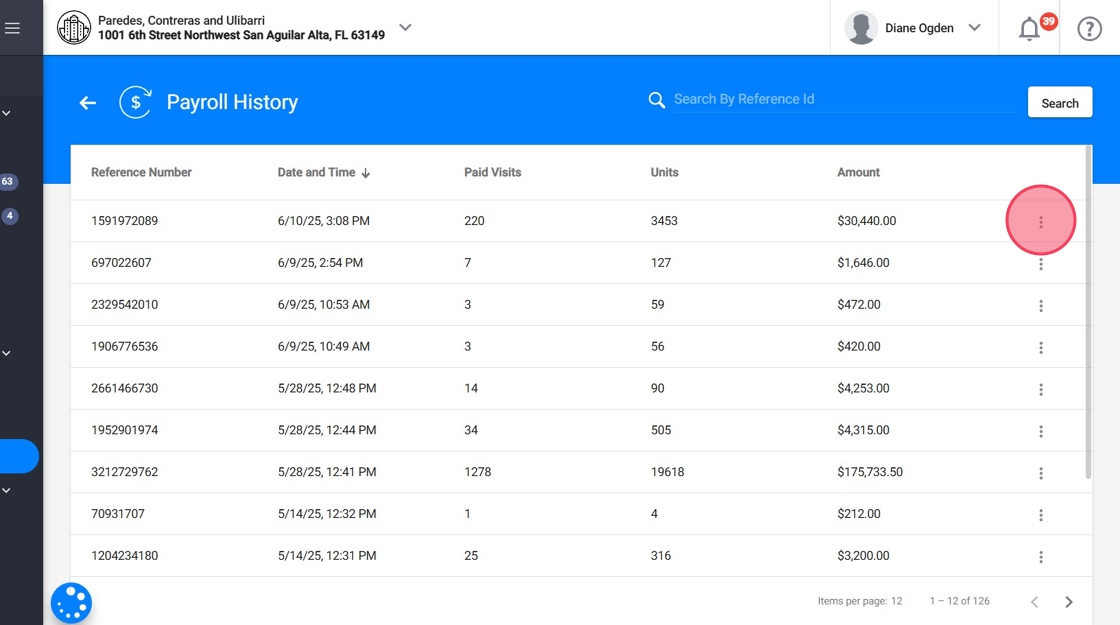Sort by Amount column header

(x=858, y=172)
